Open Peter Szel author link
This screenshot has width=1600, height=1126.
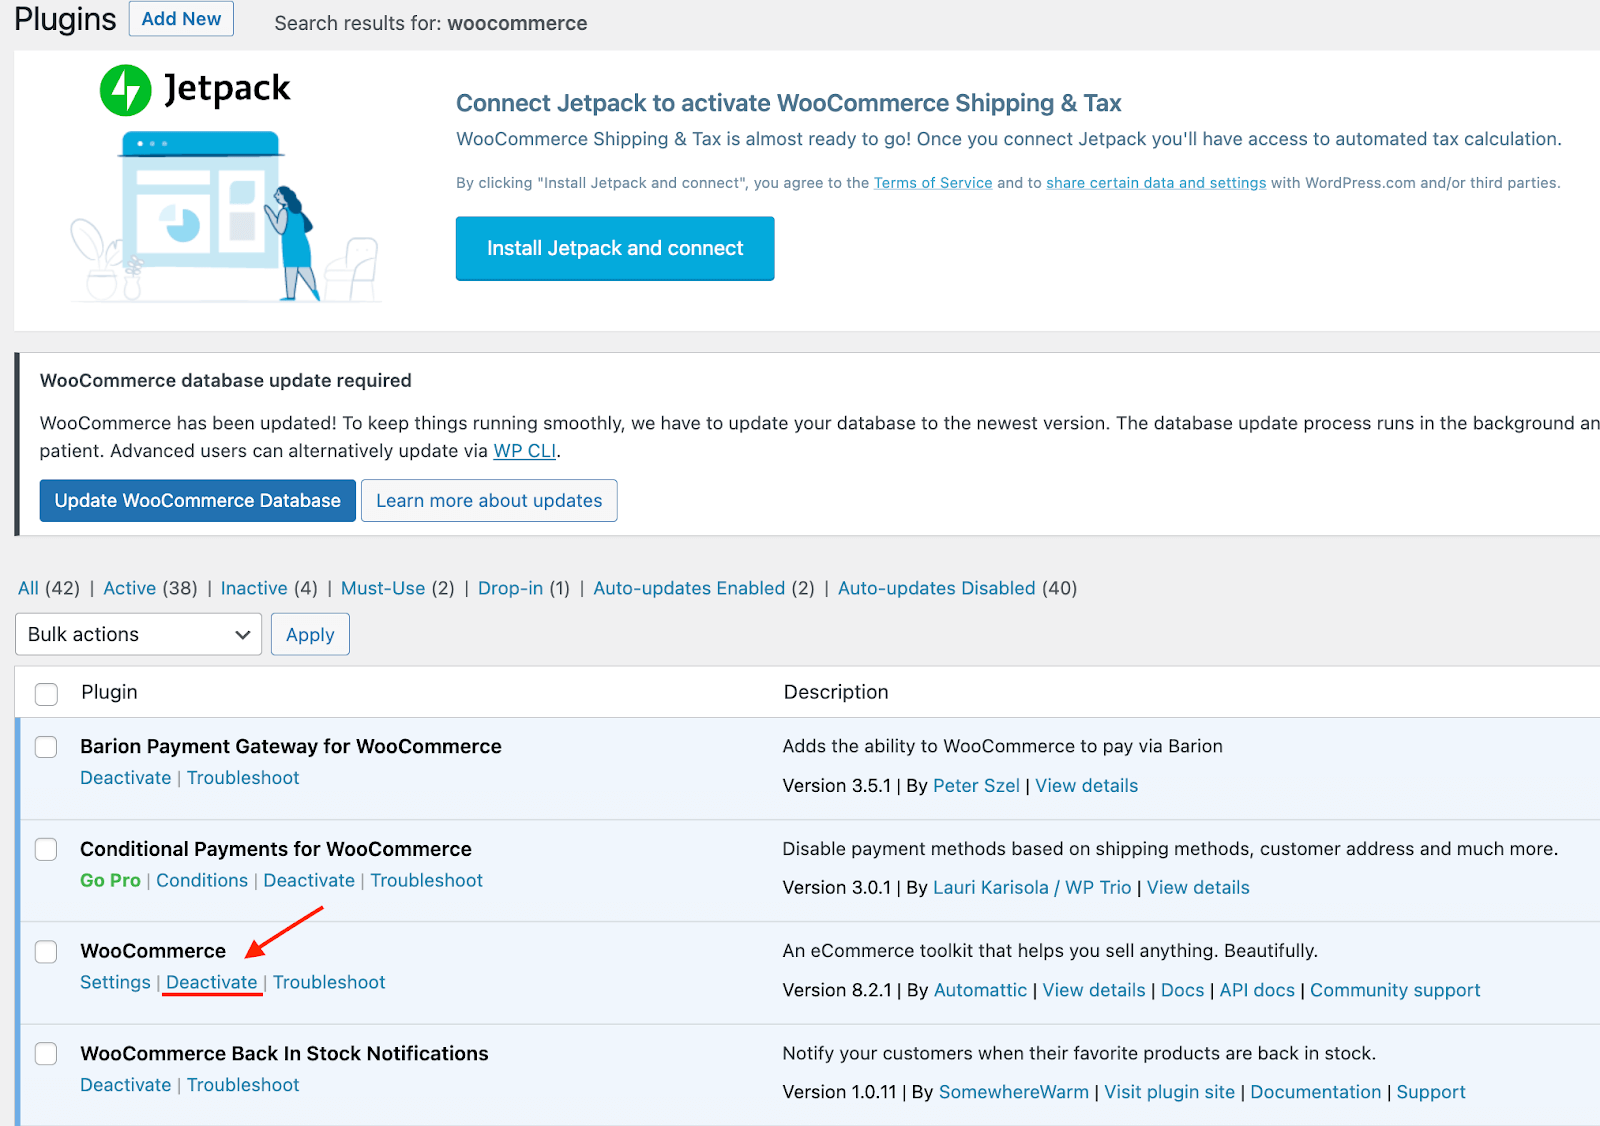coord(976,786)
